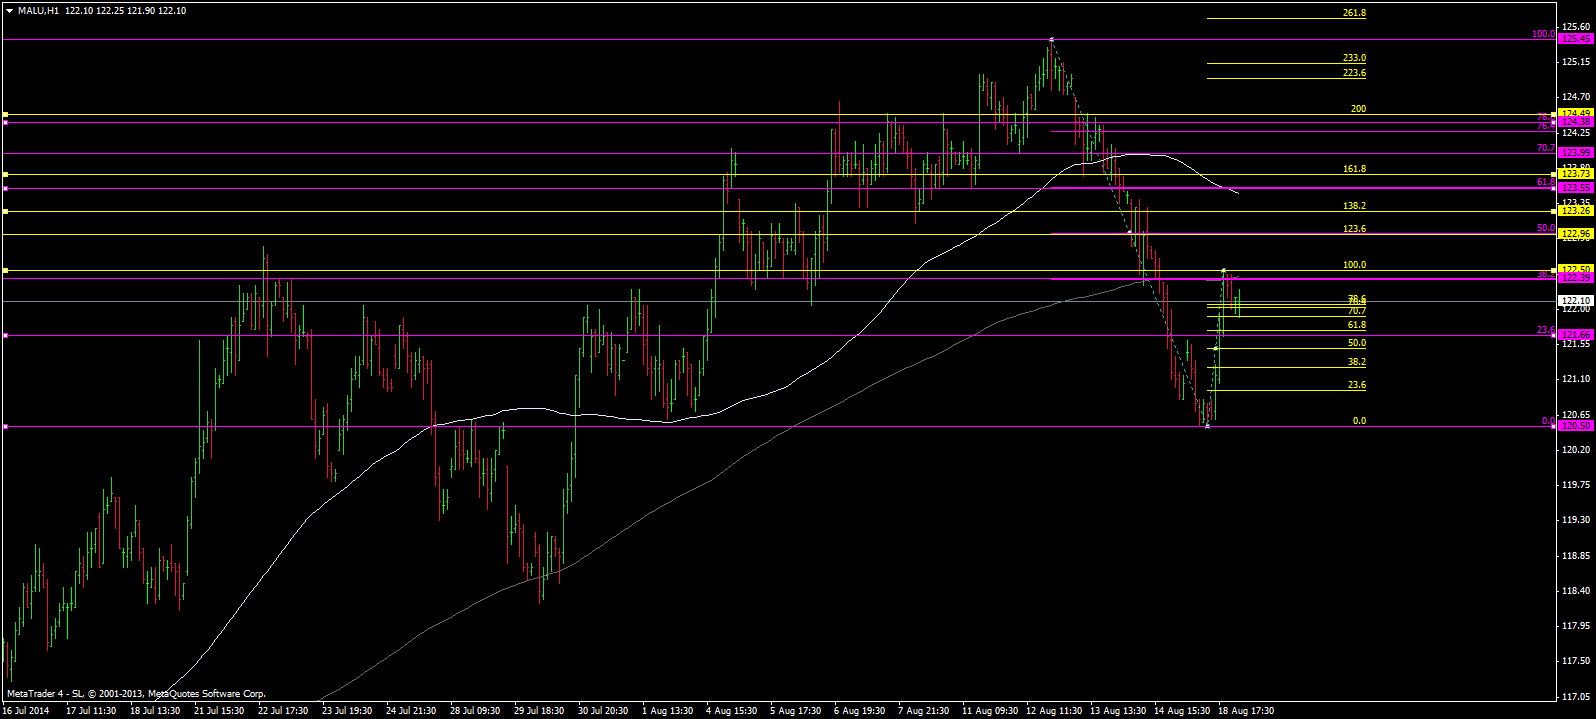Open the chart menu triangle beside MALU,H1
This screenshot has width=1596, height=719.
click(x=10, y=10)
